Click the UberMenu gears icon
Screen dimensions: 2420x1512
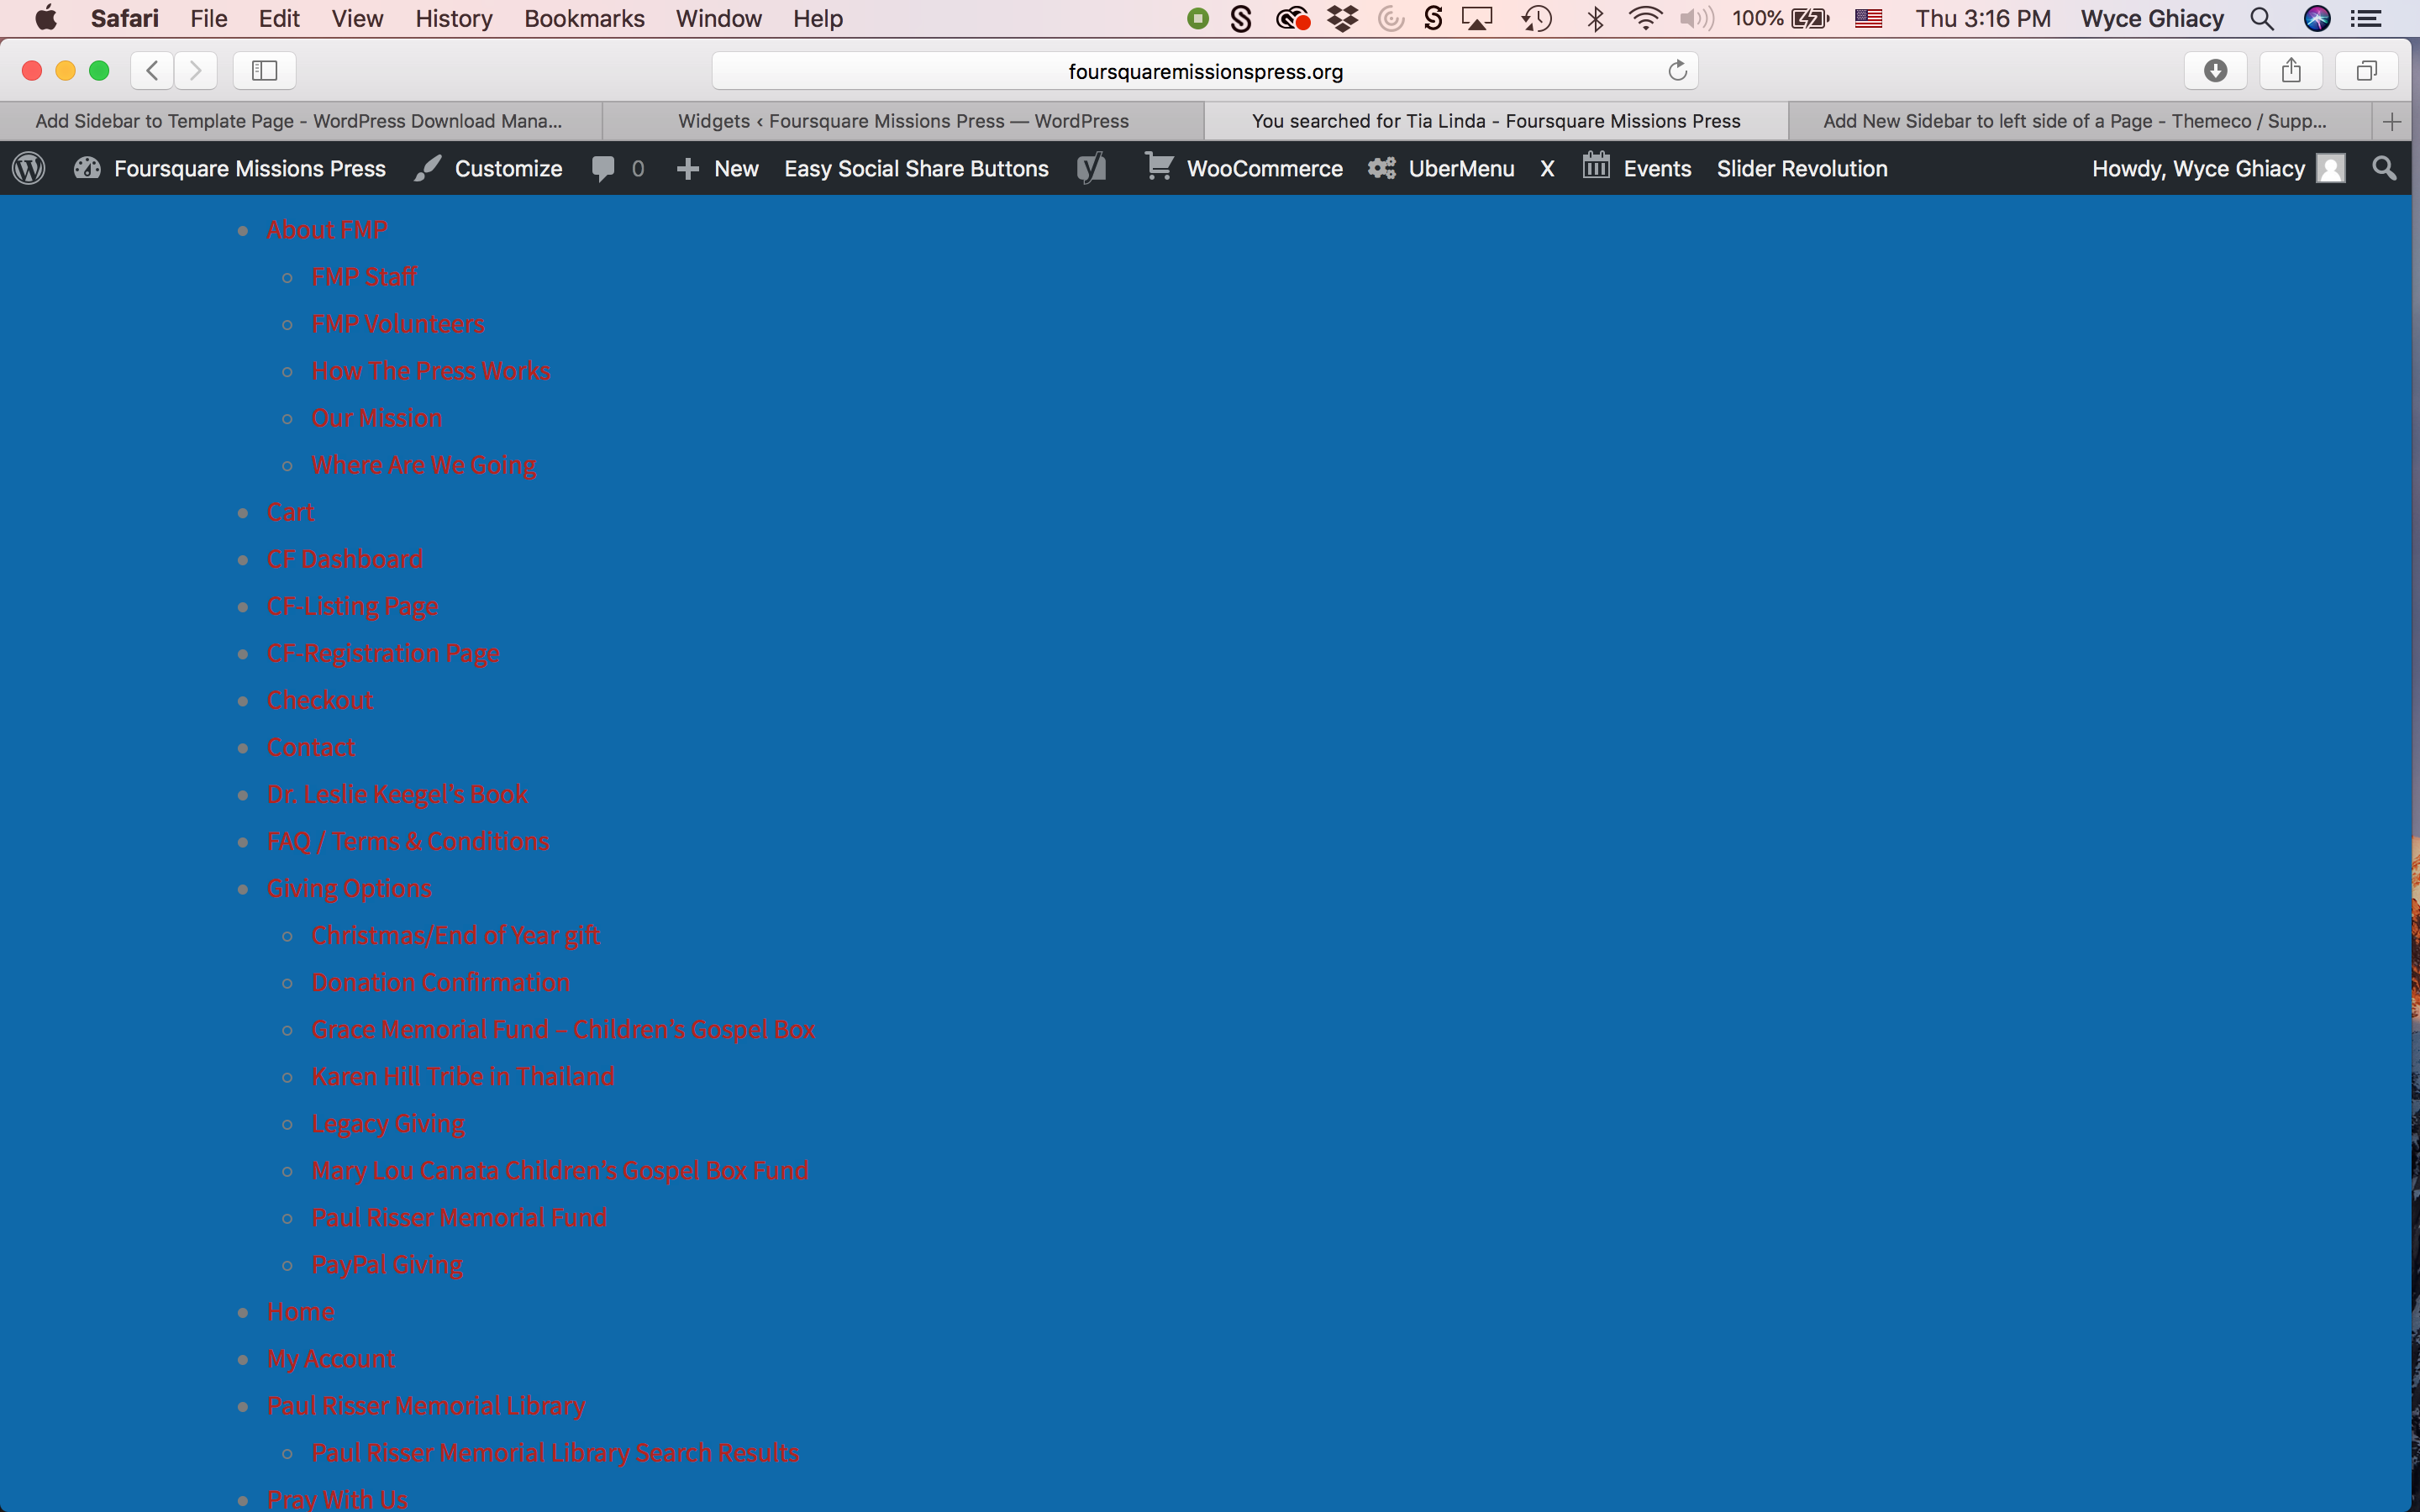(1382, 168)
